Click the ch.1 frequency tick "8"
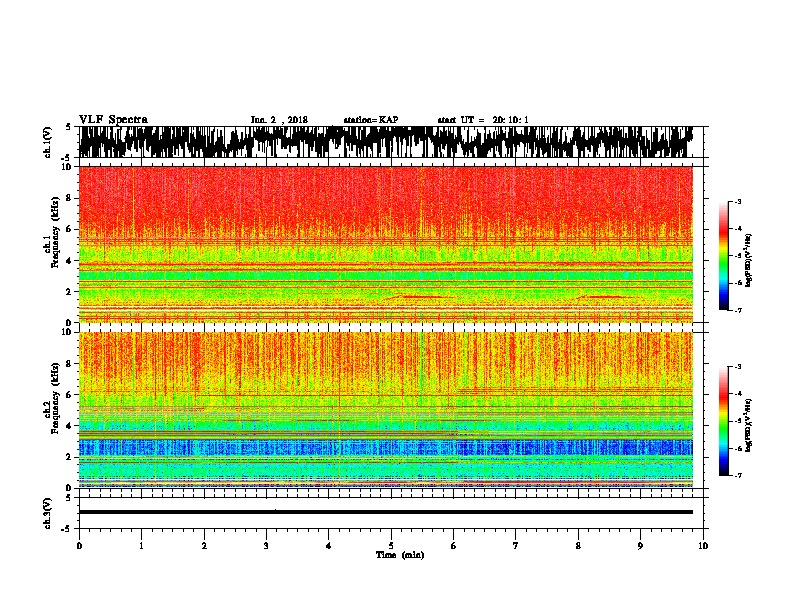Screen dimensions: 792x612 69,198
